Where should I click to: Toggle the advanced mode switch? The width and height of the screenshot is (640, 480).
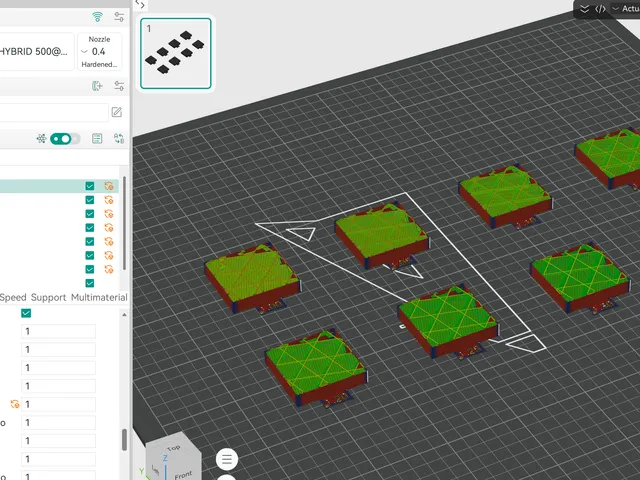[64, 139]
